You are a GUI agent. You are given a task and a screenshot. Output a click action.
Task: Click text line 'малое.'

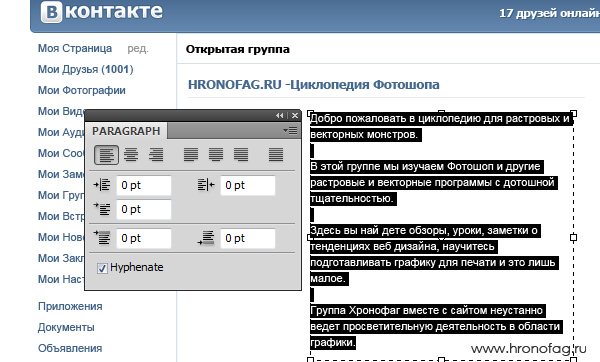[329, 278]
